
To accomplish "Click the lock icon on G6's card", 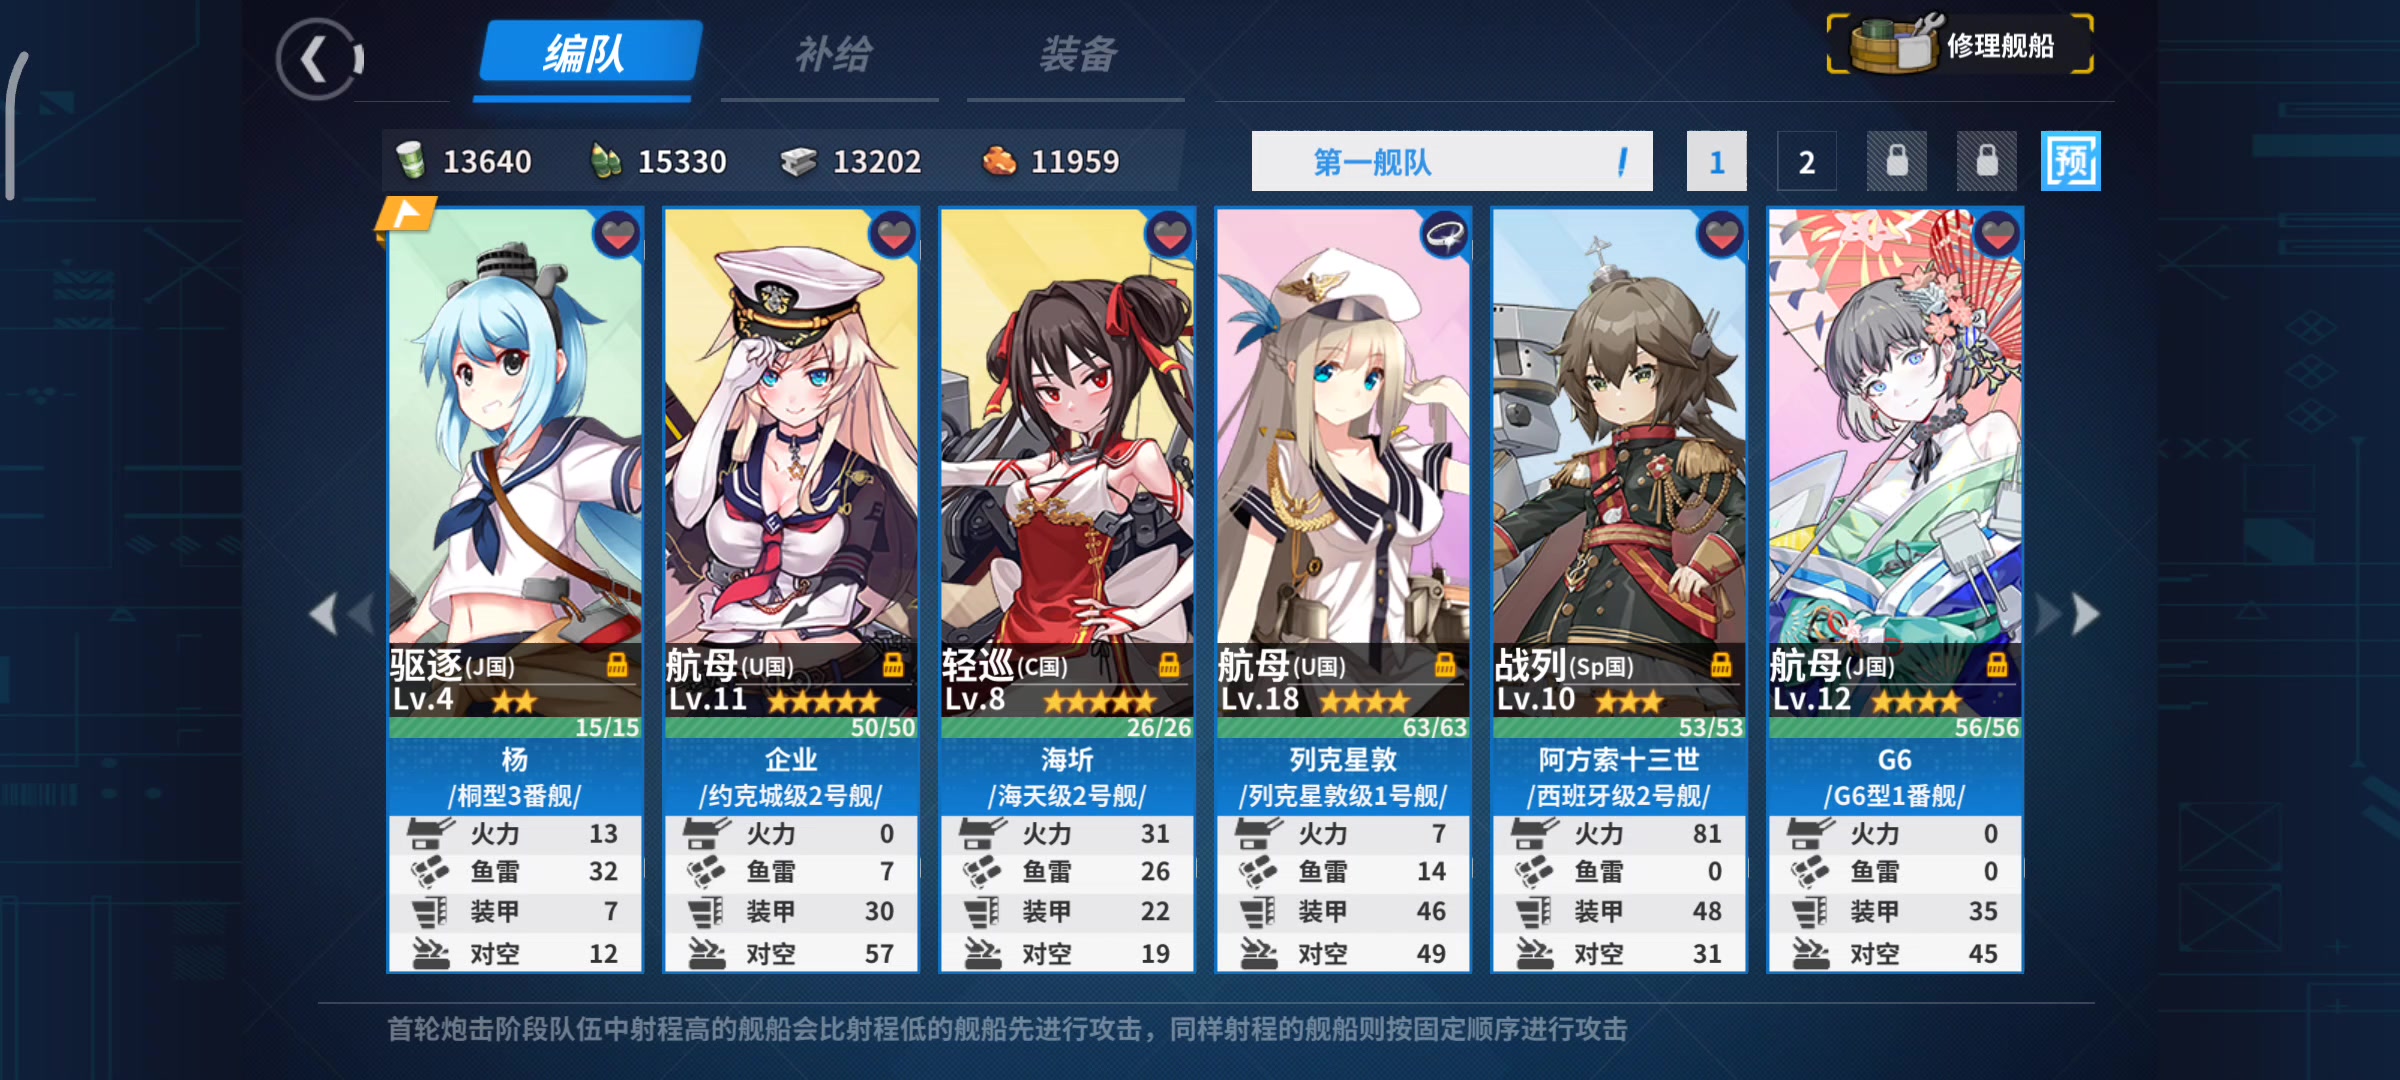I will click(1997, 664).
